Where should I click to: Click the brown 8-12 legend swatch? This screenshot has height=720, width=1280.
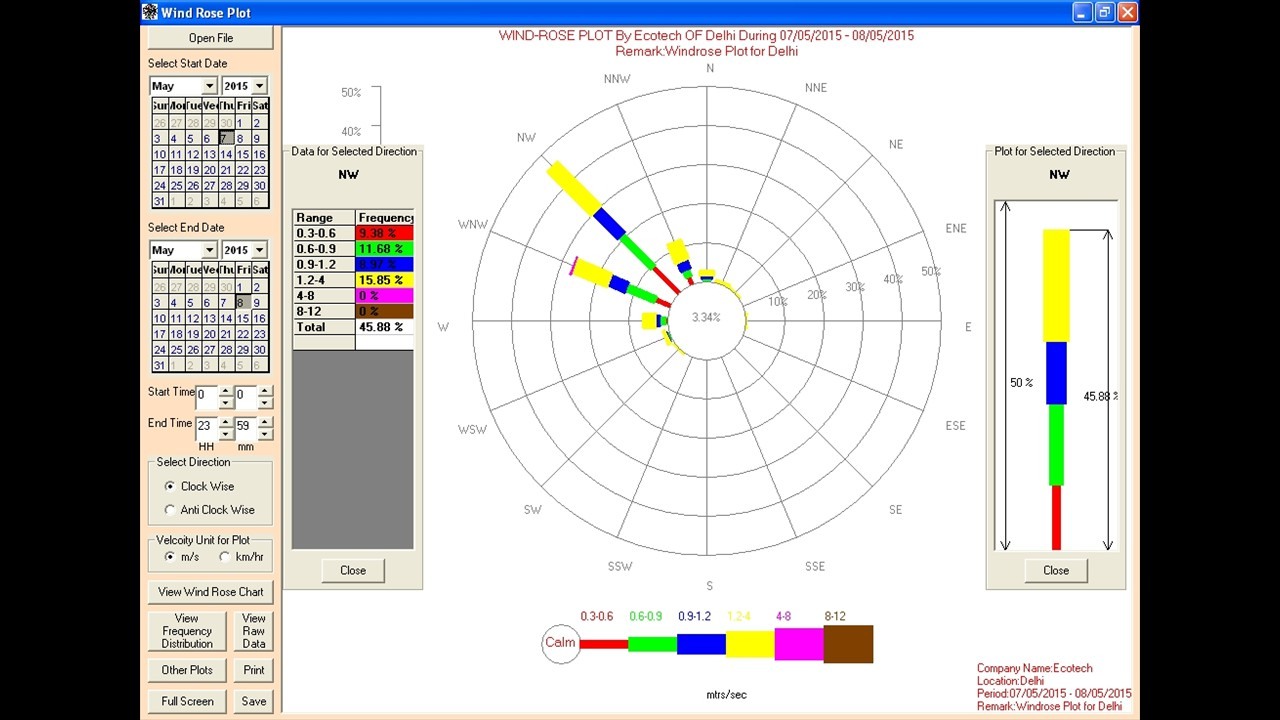[848, 644]
